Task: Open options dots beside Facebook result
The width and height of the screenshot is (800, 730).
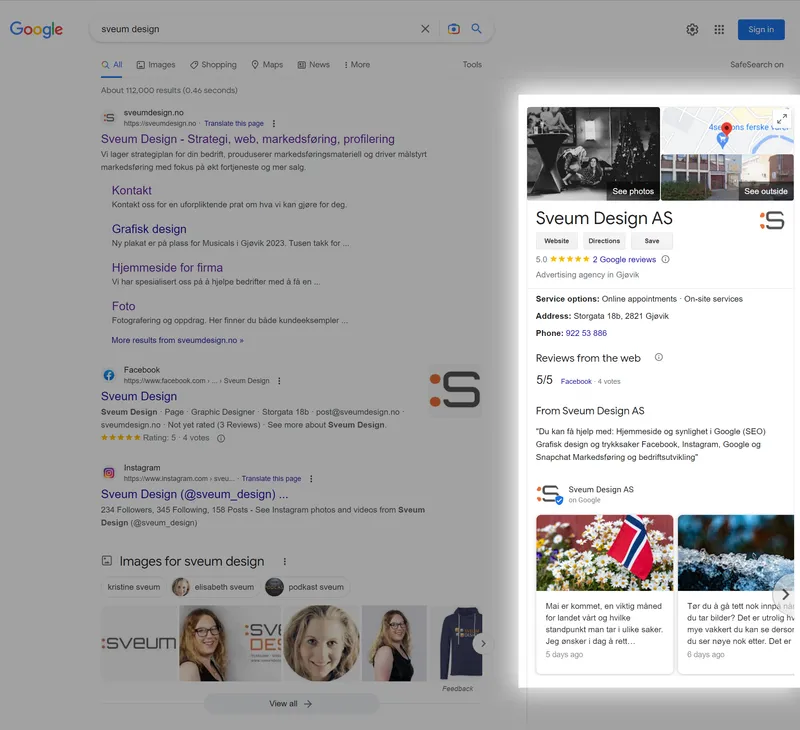Action: 279,381
